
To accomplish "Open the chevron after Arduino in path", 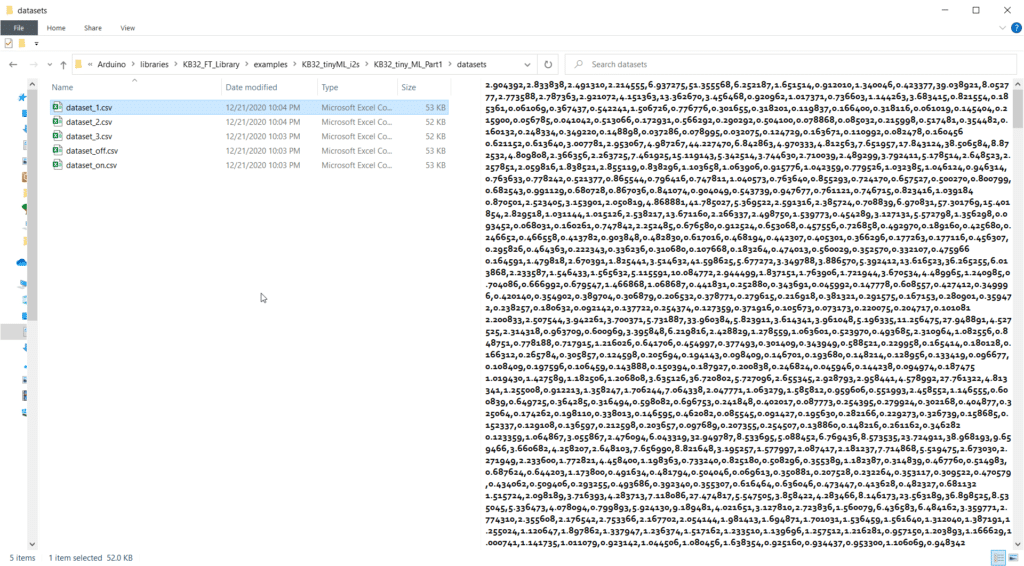I will point(133,65).
